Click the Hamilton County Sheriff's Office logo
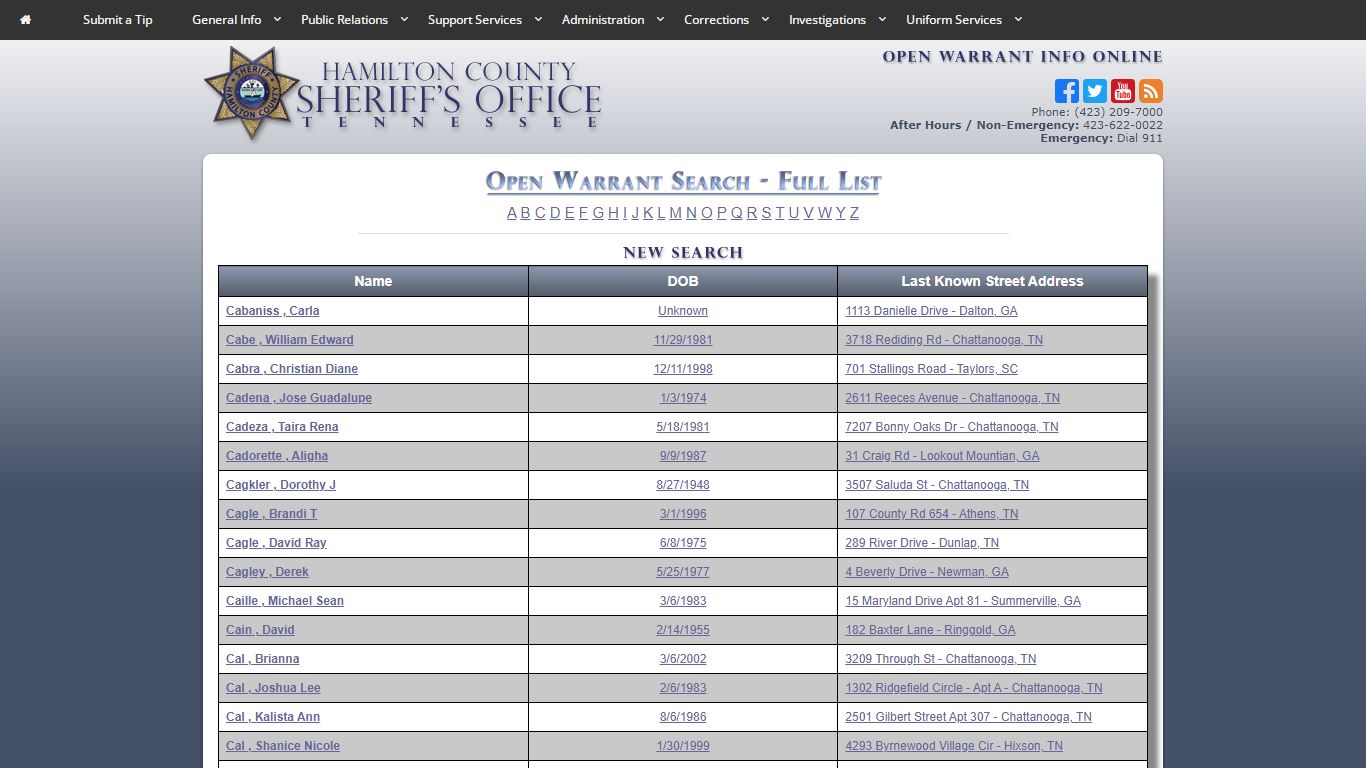 (402, 95)
